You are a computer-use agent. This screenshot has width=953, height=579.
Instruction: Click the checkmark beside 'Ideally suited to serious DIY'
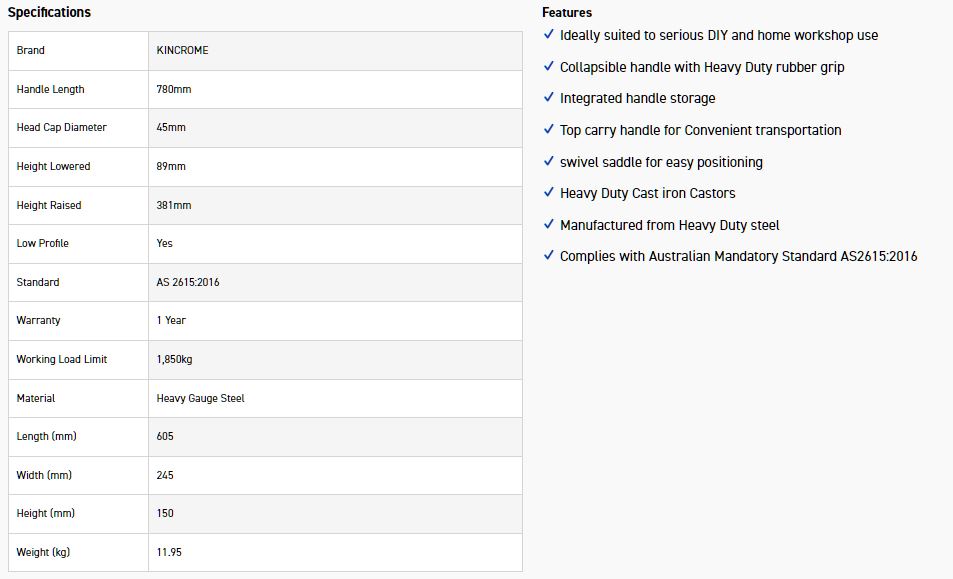pyautogui.click(x=548, y=35)
